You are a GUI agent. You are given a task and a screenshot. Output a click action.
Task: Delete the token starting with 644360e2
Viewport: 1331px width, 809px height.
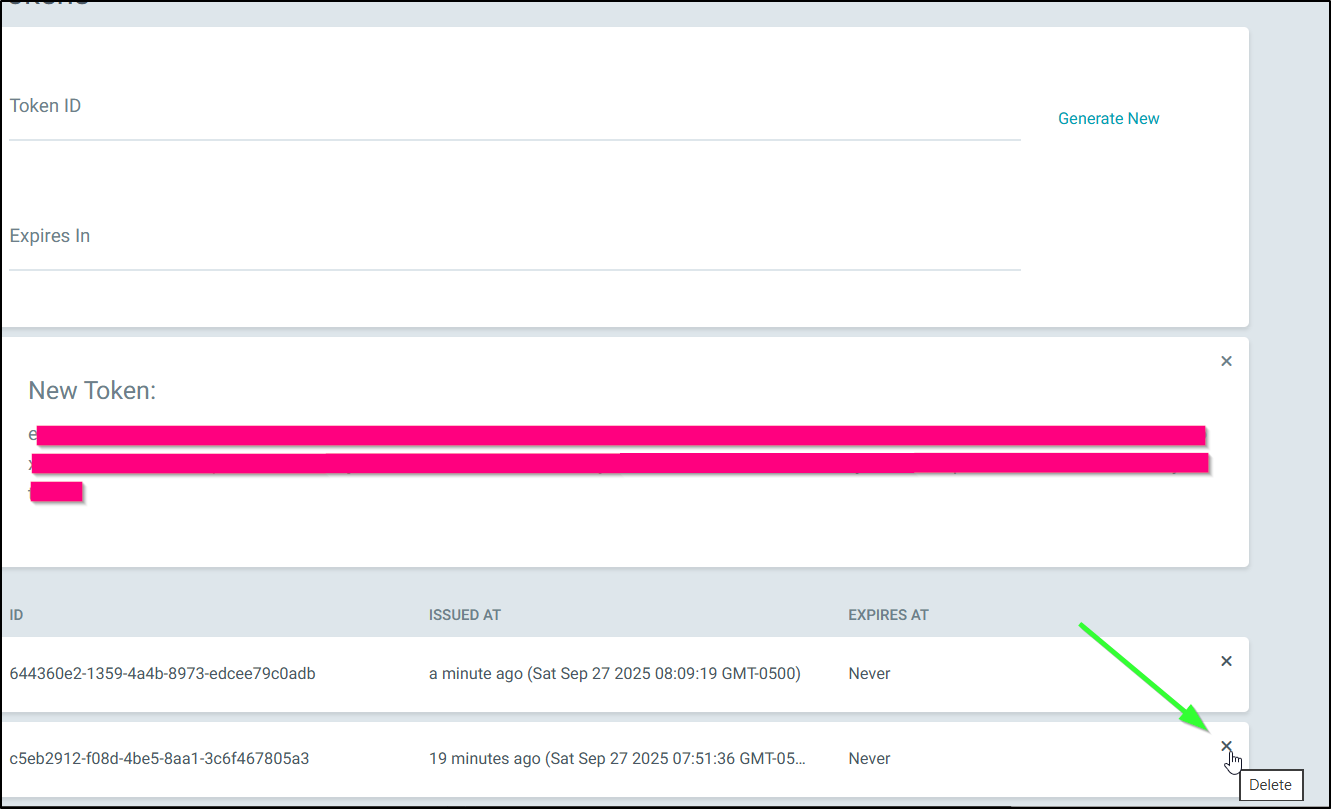click(1226, 661)
